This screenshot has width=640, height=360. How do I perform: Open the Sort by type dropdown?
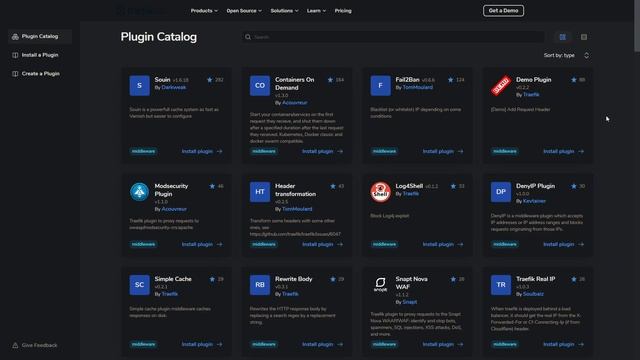coord(567,55)
